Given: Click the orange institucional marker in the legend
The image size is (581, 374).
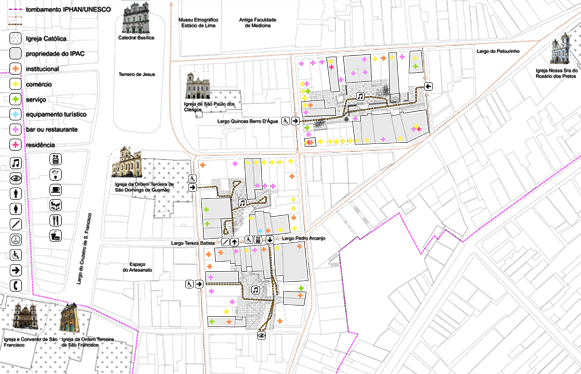Looking at the screenshot, I should tap(16, 69).
